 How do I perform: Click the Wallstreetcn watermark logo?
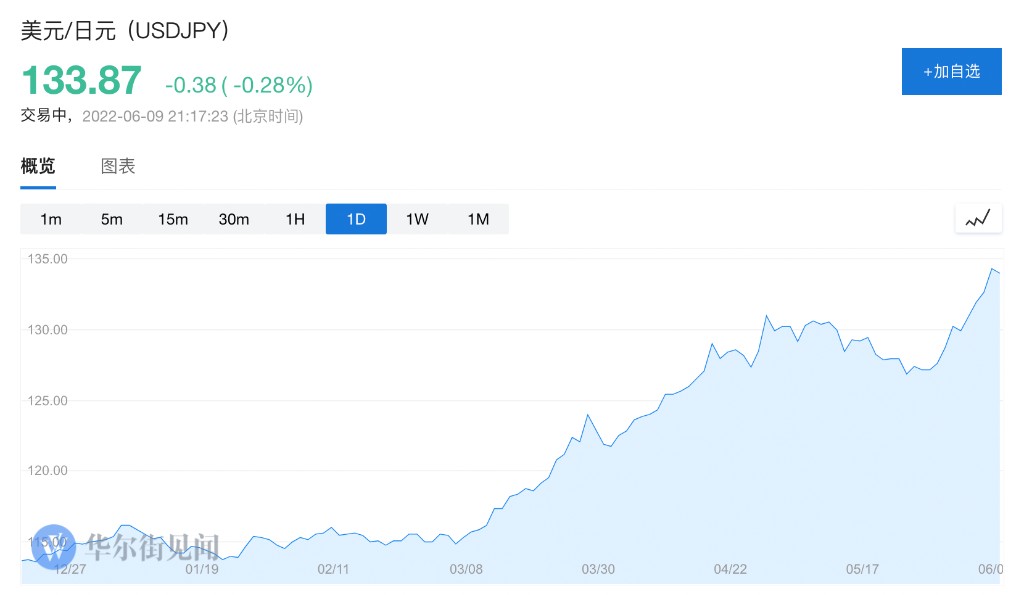pyautogui.click(x=54, y=546)
